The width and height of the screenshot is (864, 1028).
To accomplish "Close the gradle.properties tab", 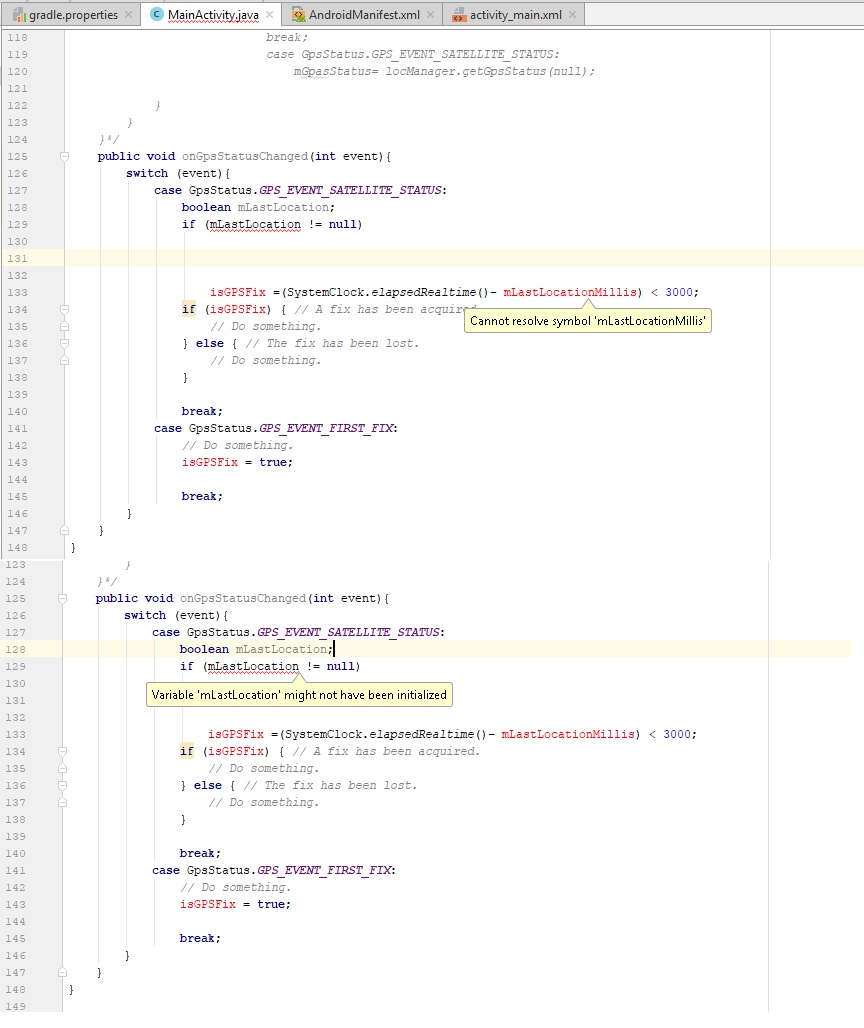I will (128, 14).
